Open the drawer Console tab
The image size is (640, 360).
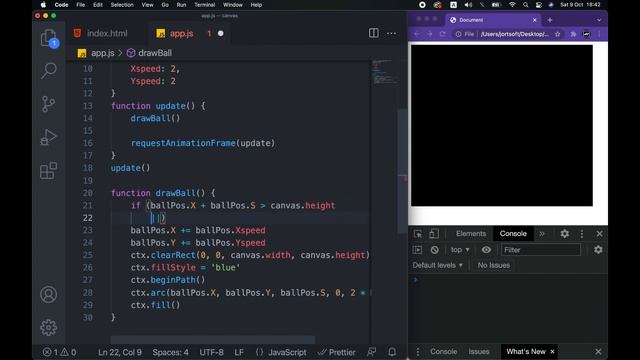point(443,352)
